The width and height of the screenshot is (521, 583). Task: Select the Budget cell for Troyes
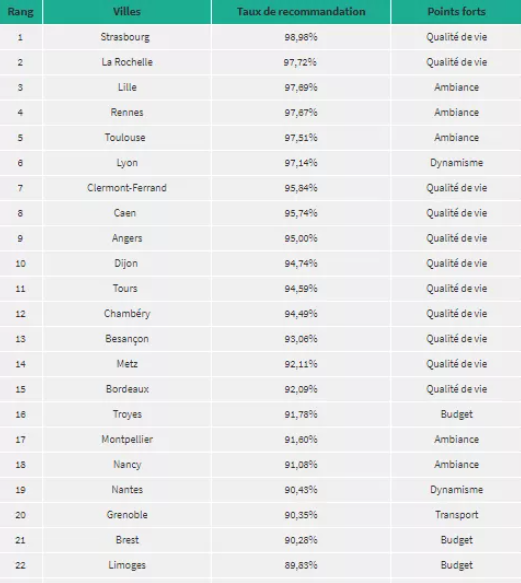pos(456,414)
